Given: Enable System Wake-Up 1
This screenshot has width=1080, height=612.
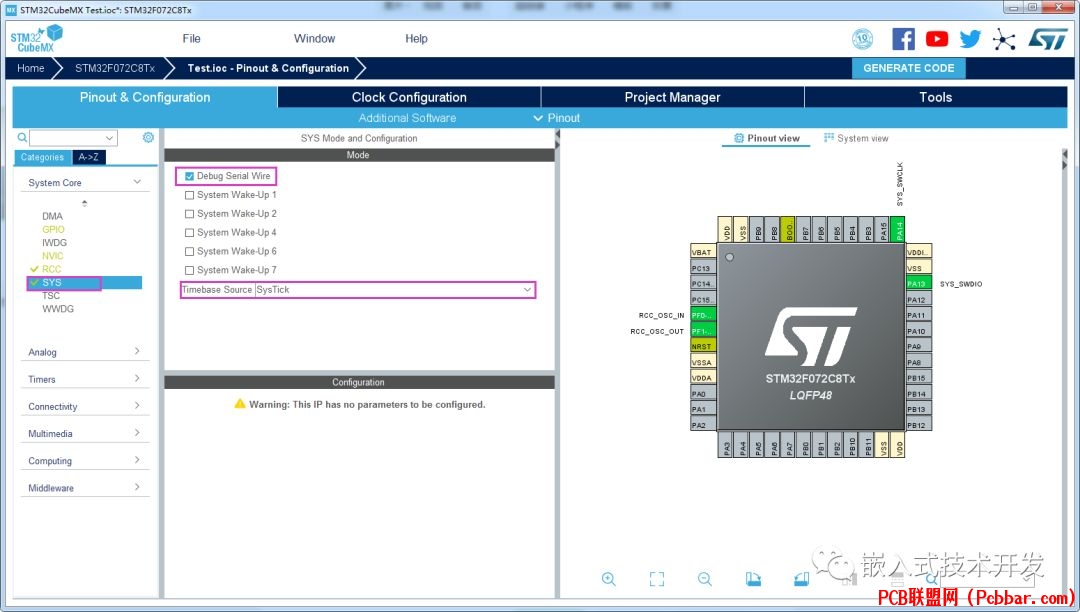Looking at the screenshot, I should (189, 195).
